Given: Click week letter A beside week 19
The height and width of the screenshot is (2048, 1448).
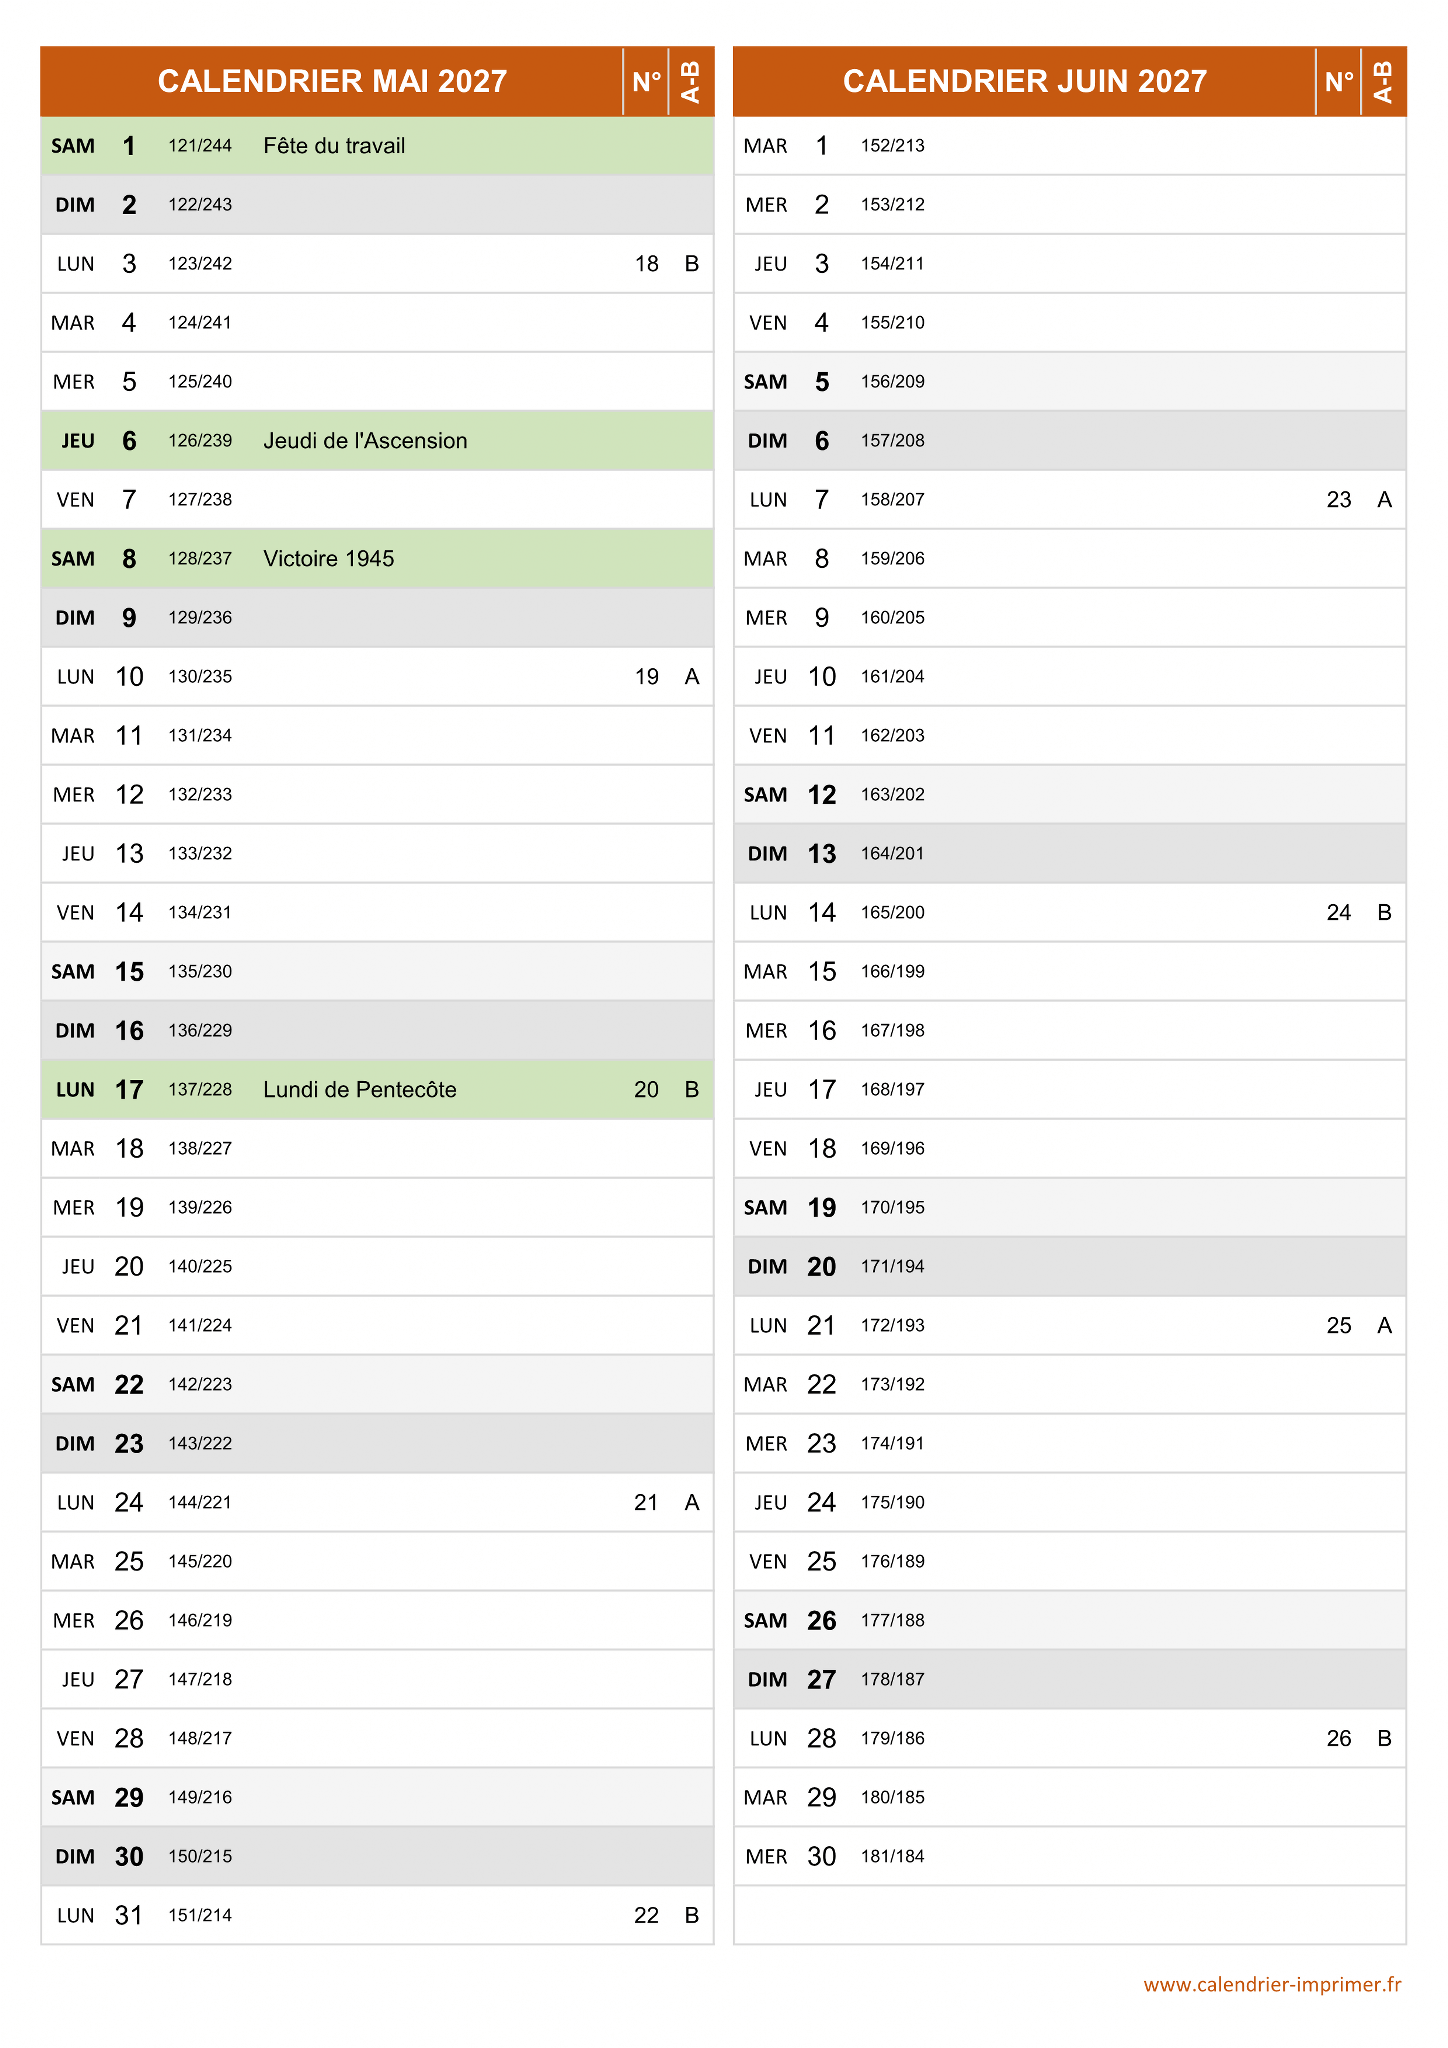Looking at the screenshot, I should [x=691, y=677].
